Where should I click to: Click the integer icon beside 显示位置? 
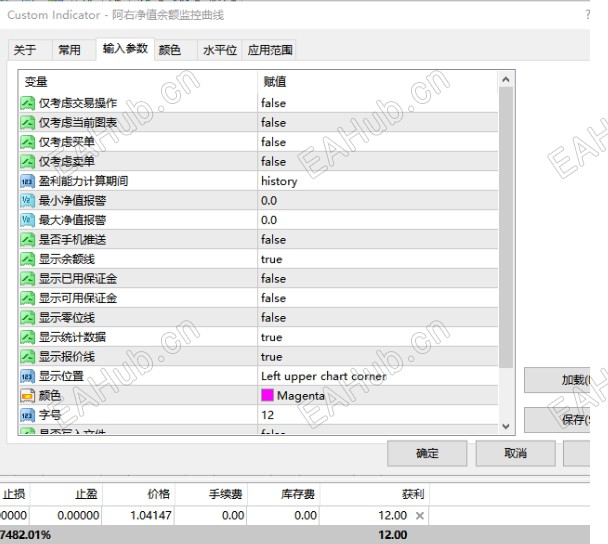(x=28, y=376)
